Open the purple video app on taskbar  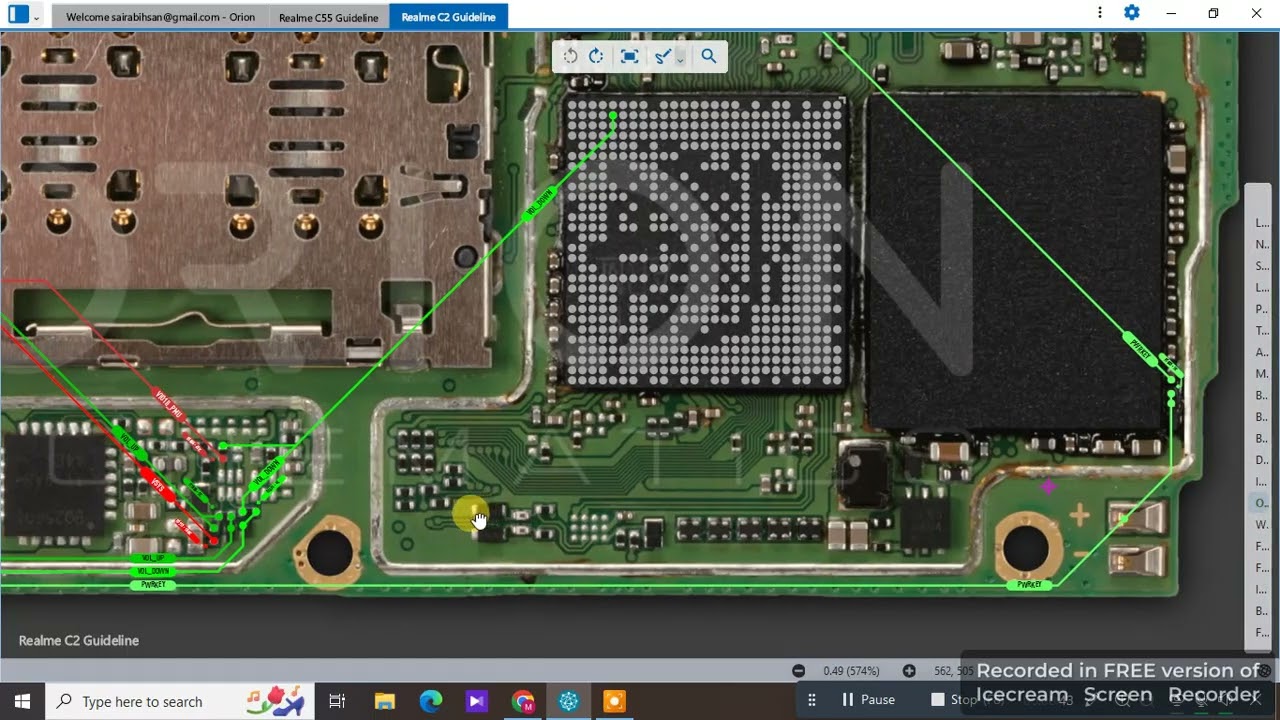[x=476, y=701]
